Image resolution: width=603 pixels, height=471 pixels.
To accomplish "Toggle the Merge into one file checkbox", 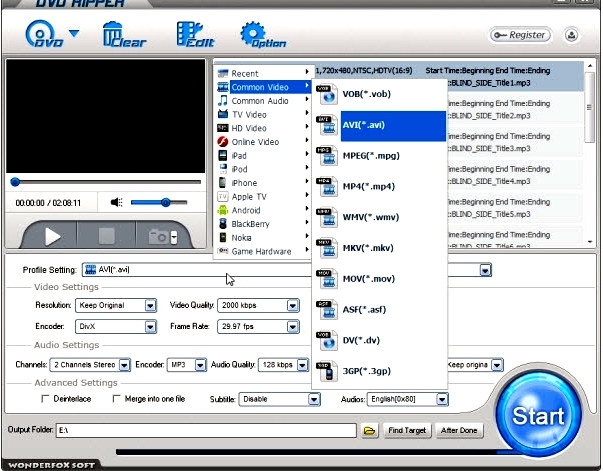I will 117,399.
